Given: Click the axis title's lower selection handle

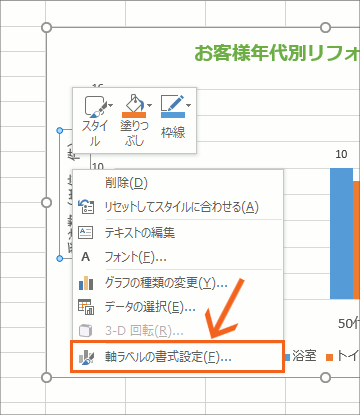Looking at the screenshot, I should click(60, 258).
